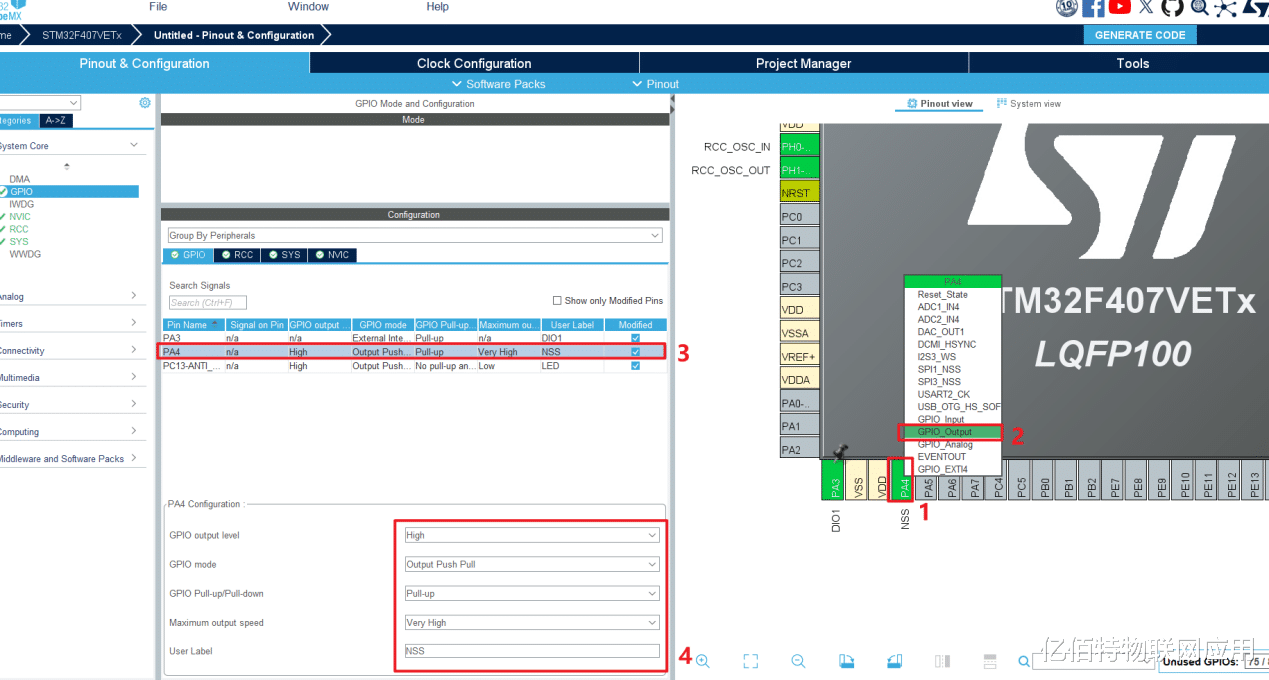The width and height of the screenshot is (1269, 680).
Task: Open the Facebook icon link
Action: [x=1094, y=8]
